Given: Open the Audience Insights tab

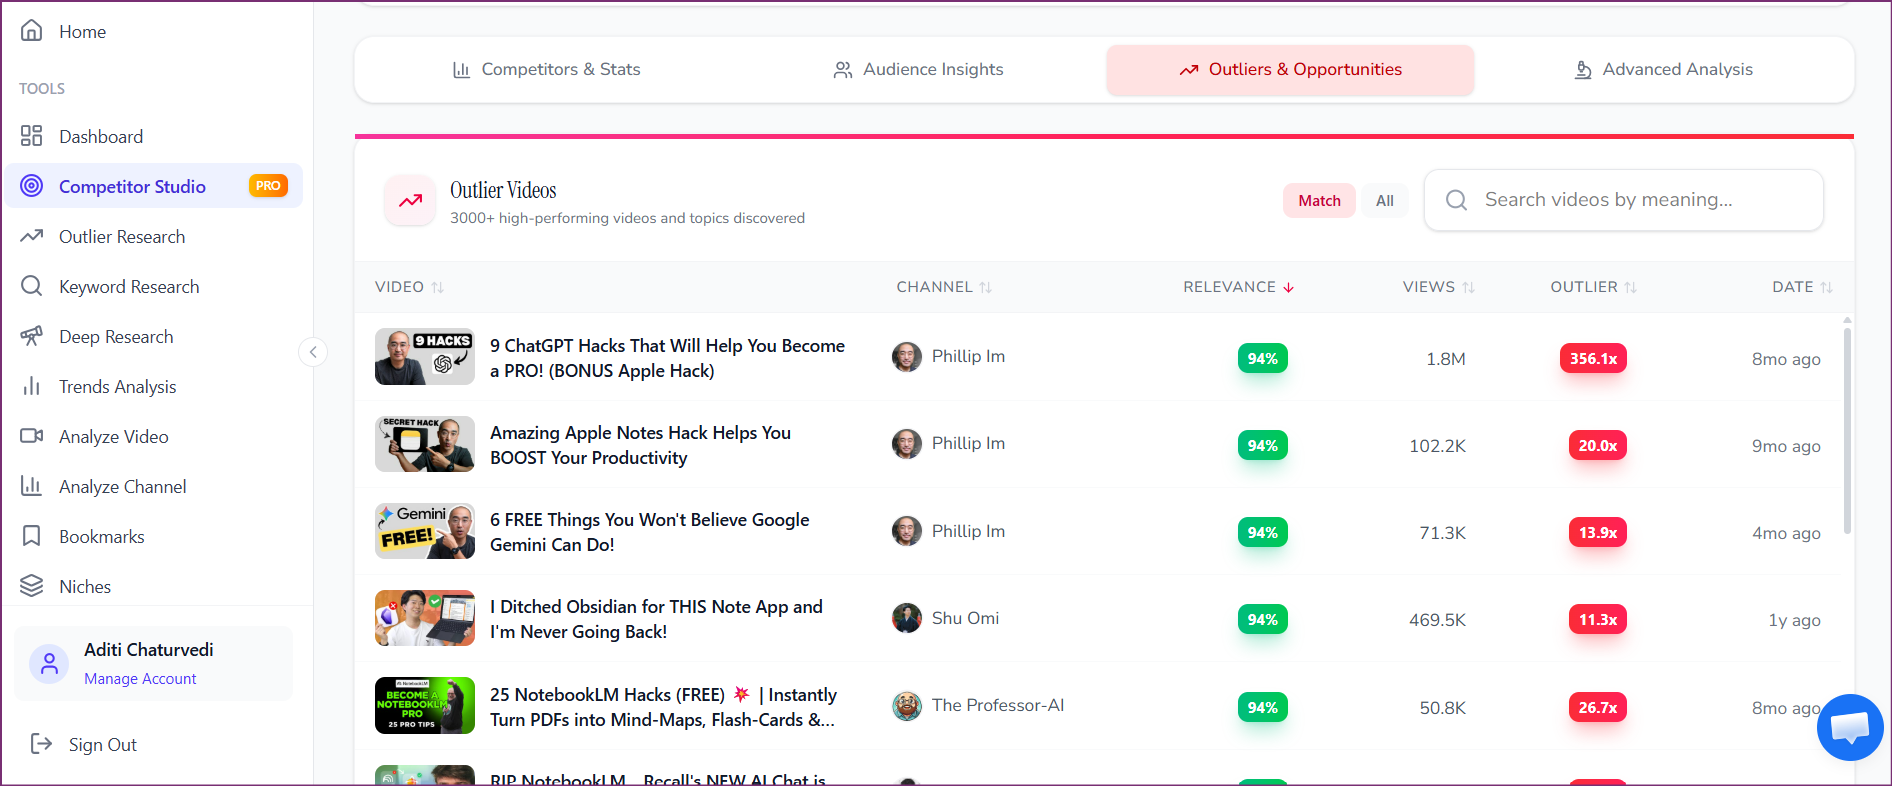Looking at the screenshot, I should pos(918,69).
